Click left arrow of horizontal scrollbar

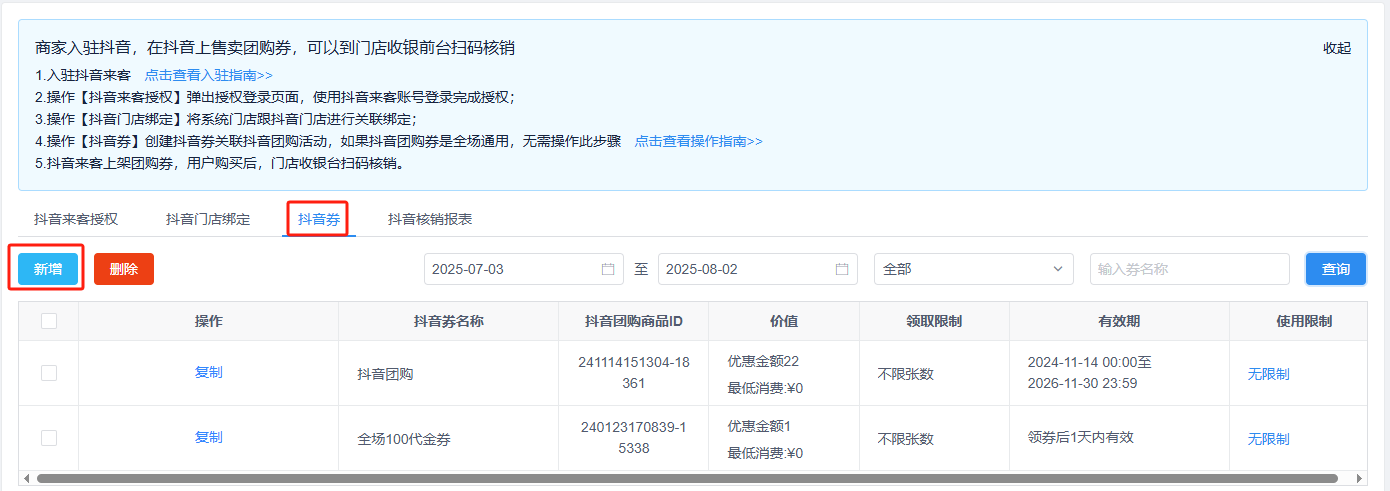pos(26,479)
